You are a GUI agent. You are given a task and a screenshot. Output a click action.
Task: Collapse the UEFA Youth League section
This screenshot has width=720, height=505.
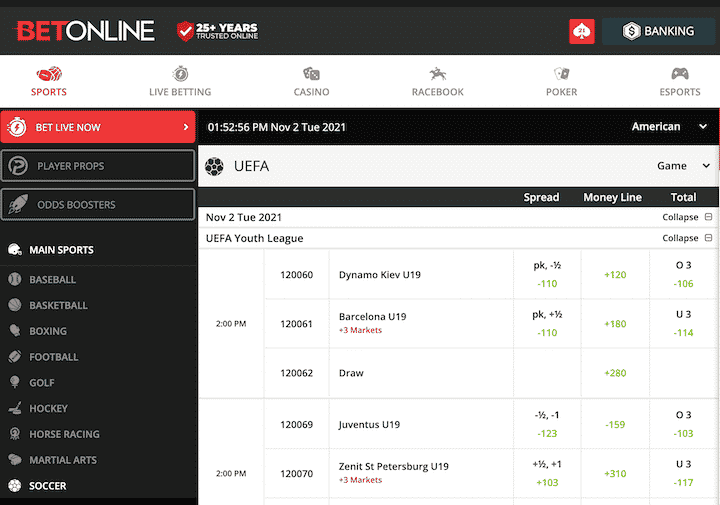(687, 238)
